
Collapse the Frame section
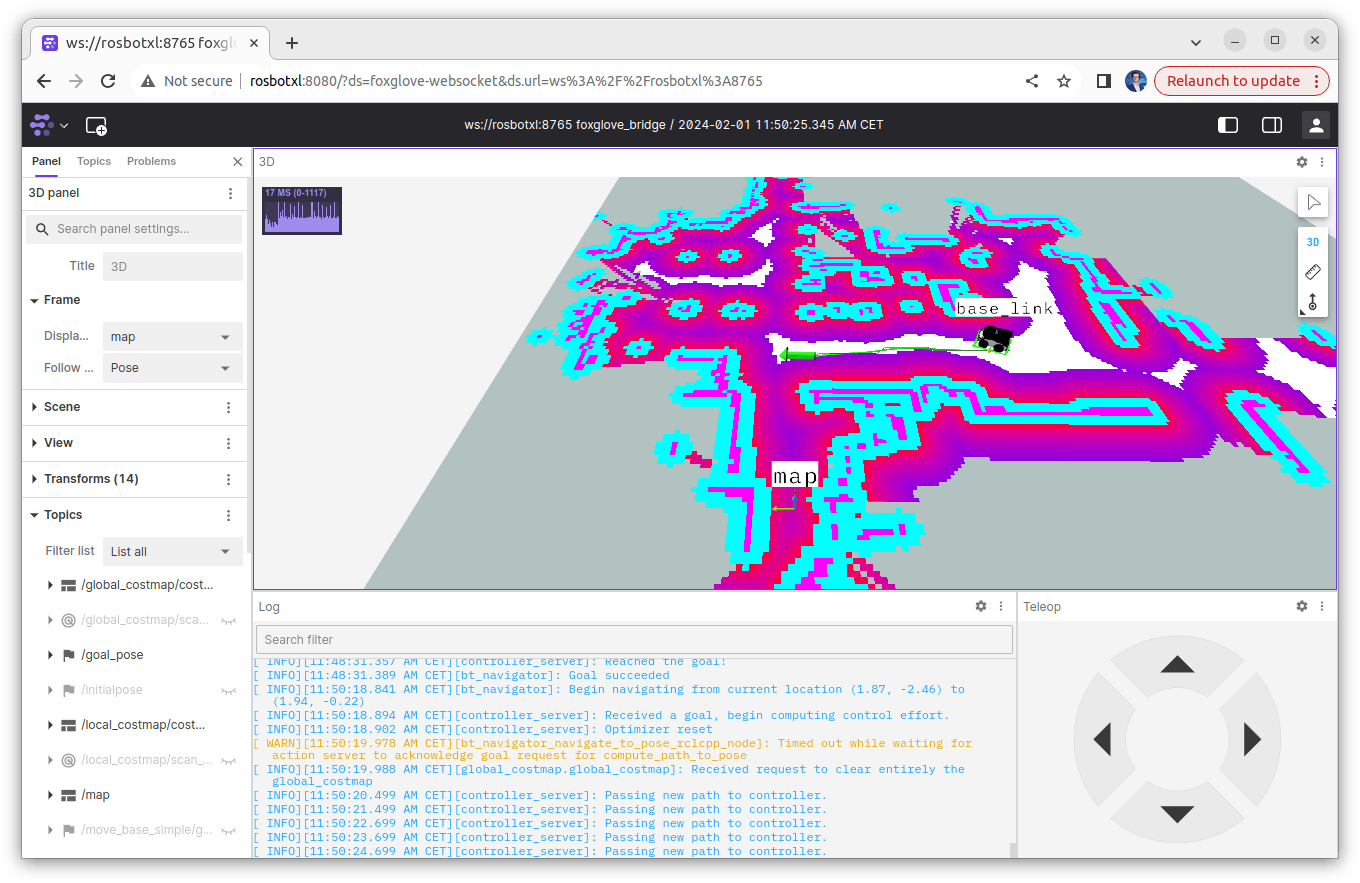(35, 300)
